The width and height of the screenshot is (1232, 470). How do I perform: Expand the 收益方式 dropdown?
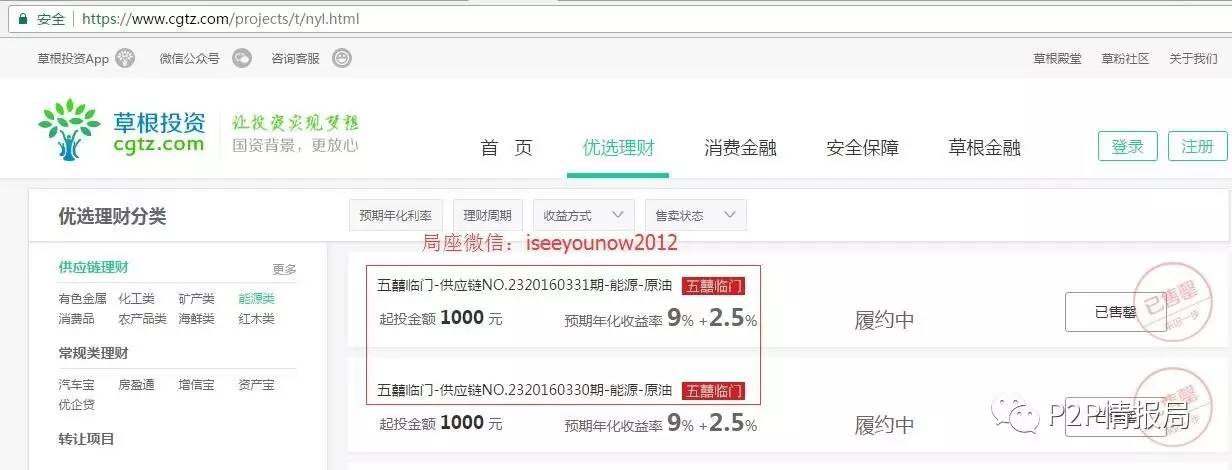[584, 215]
